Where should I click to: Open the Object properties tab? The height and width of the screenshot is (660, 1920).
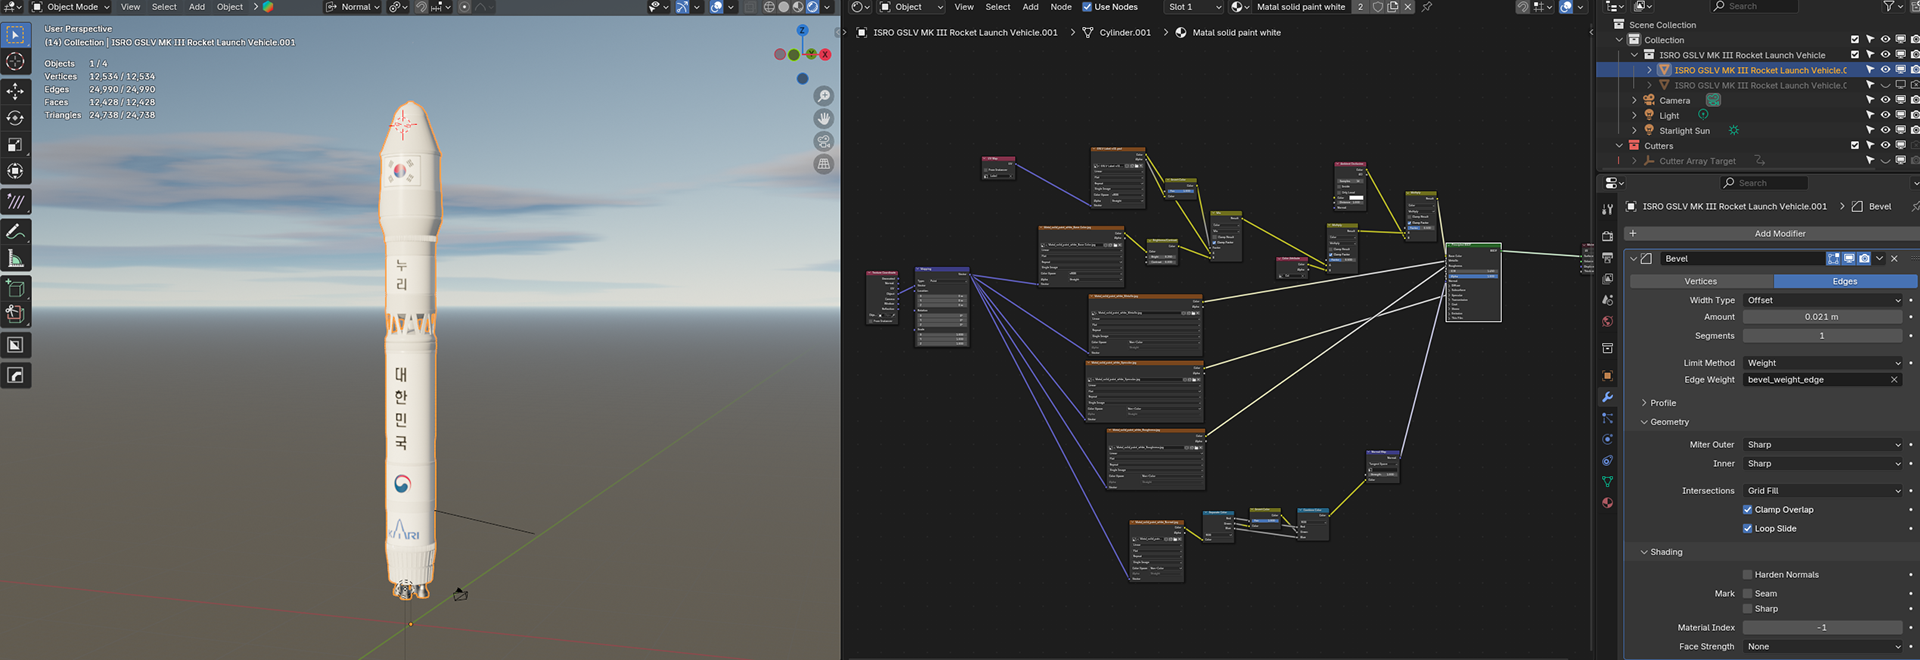[1607, 376]
